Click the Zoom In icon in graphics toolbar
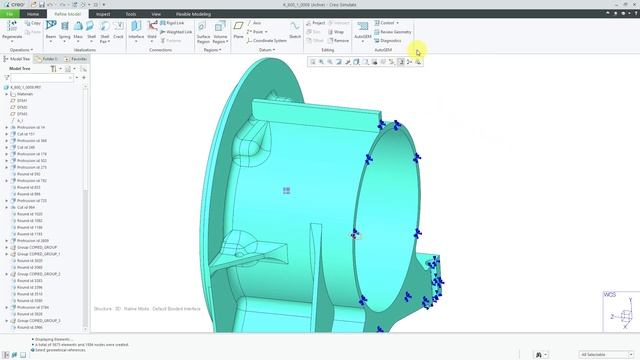Image resolution: width=640 pixels, height=360 pixels. click(321, 62)
